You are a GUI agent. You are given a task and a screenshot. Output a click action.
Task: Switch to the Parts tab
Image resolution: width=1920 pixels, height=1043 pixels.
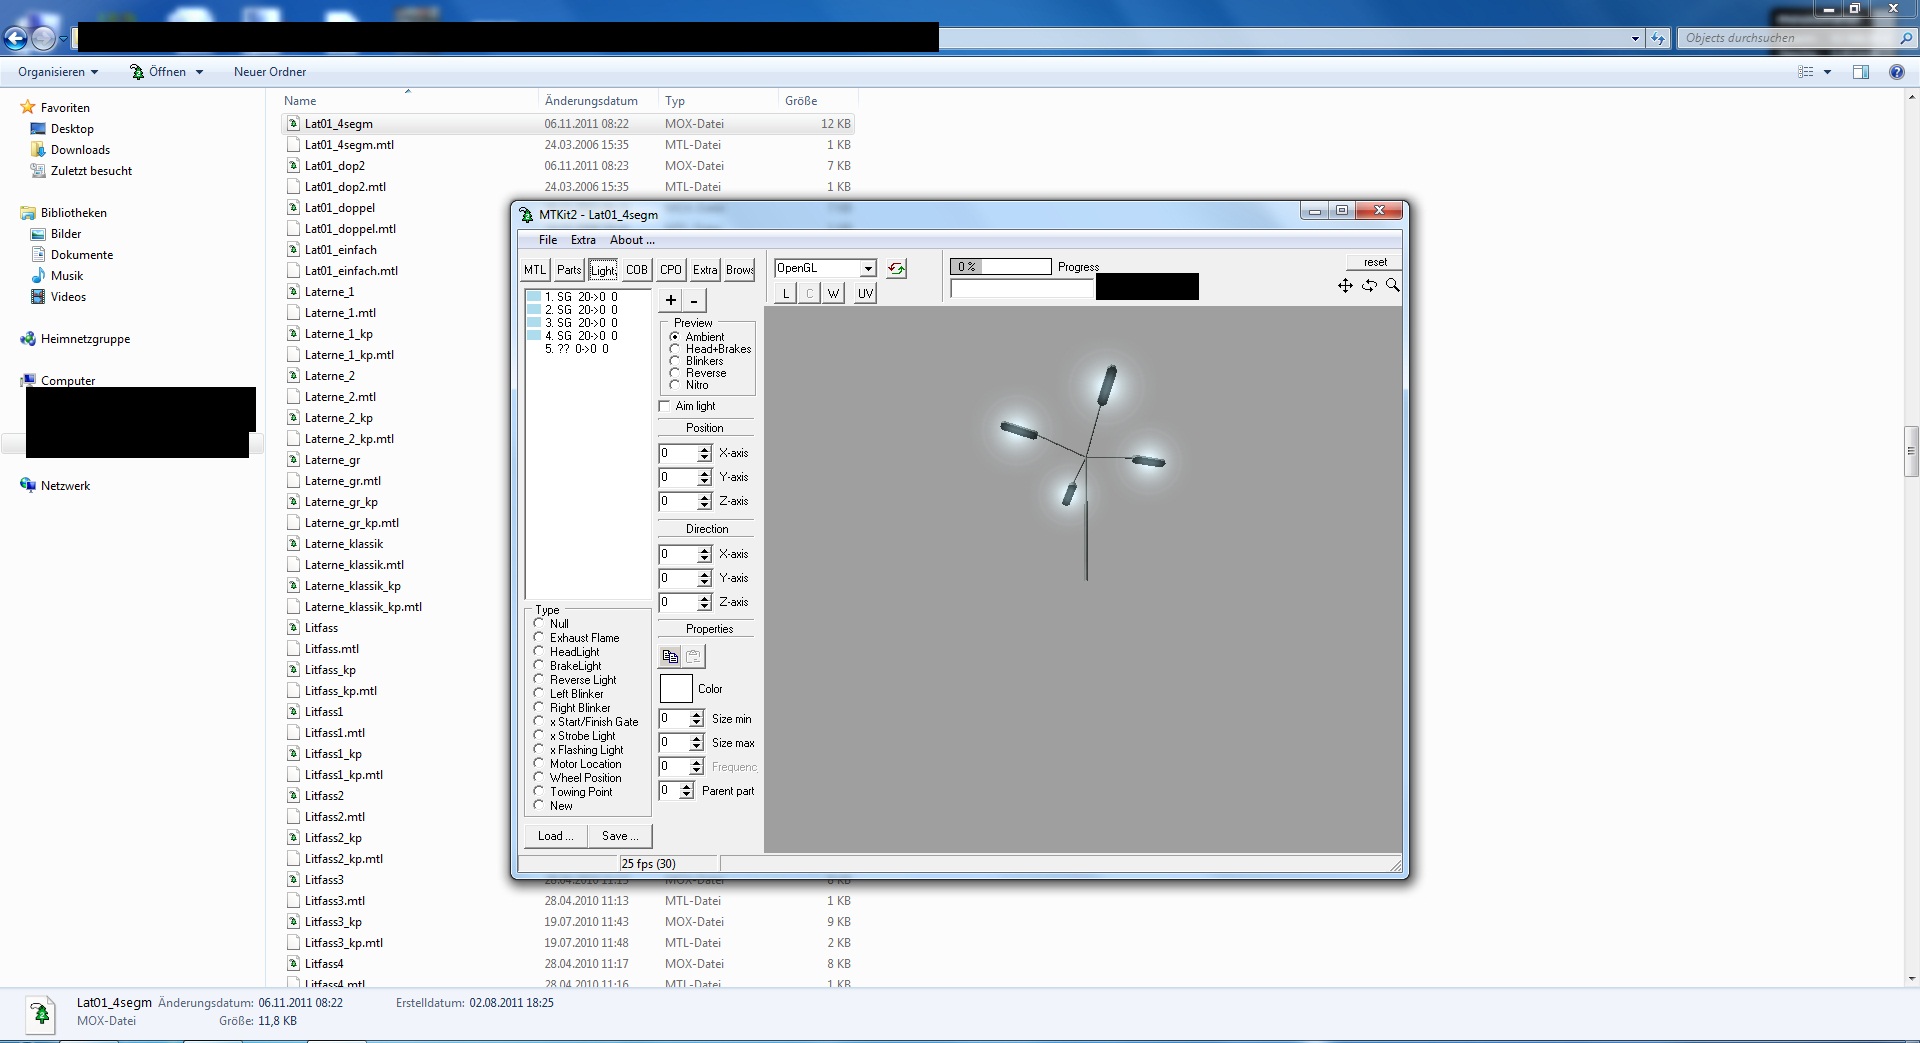(569, 270)
